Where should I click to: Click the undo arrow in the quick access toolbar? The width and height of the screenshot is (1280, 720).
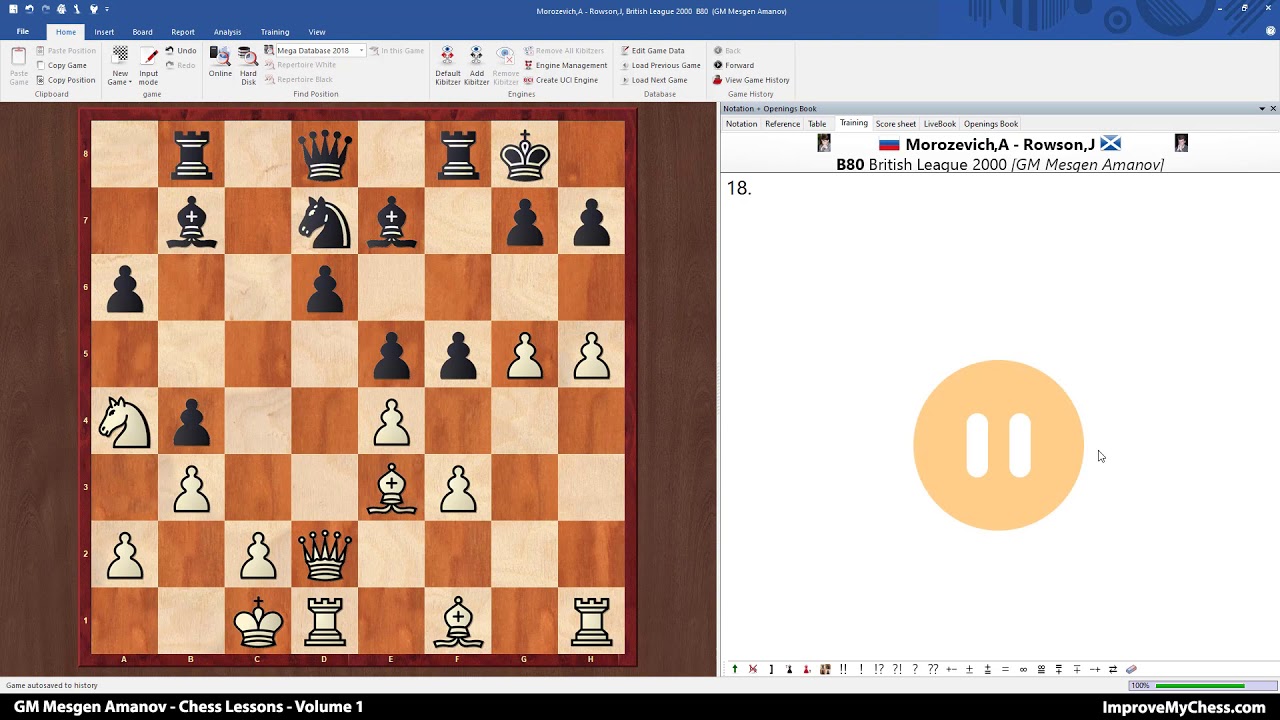[x=30, y=9]
